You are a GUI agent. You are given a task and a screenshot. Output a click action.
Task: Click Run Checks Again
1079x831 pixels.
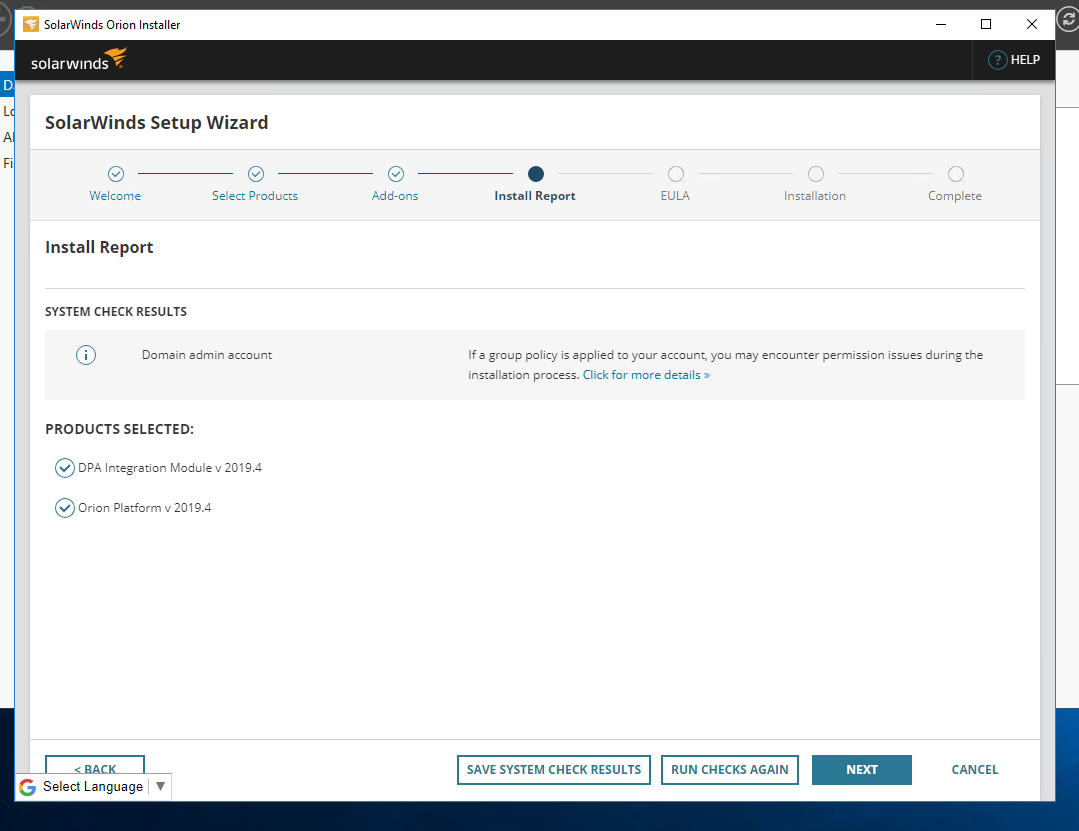click(x=729, y=770)
